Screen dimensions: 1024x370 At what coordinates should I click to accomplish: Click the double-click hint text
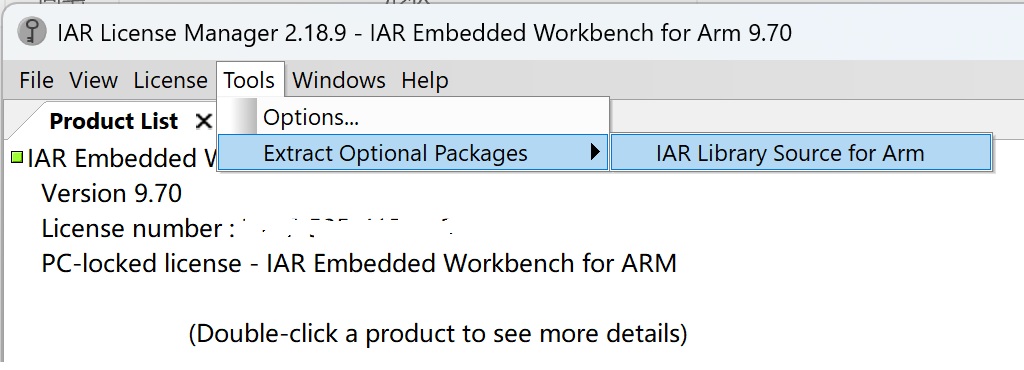coord(438,333)
